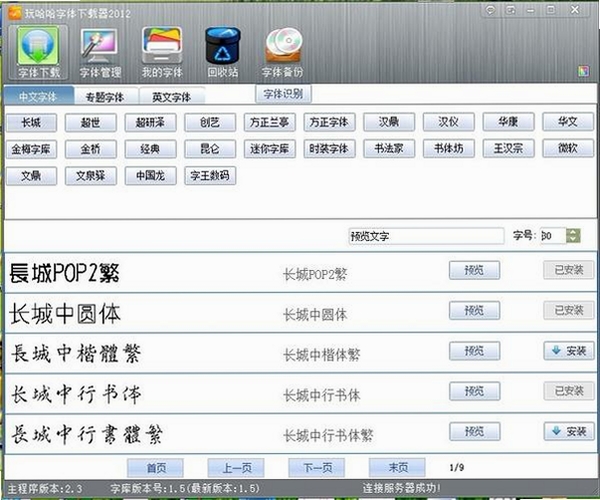Open the 字体下载 download section
Image resolution: width=600 pixels, height=500 pixels.
tap(38, 52)
